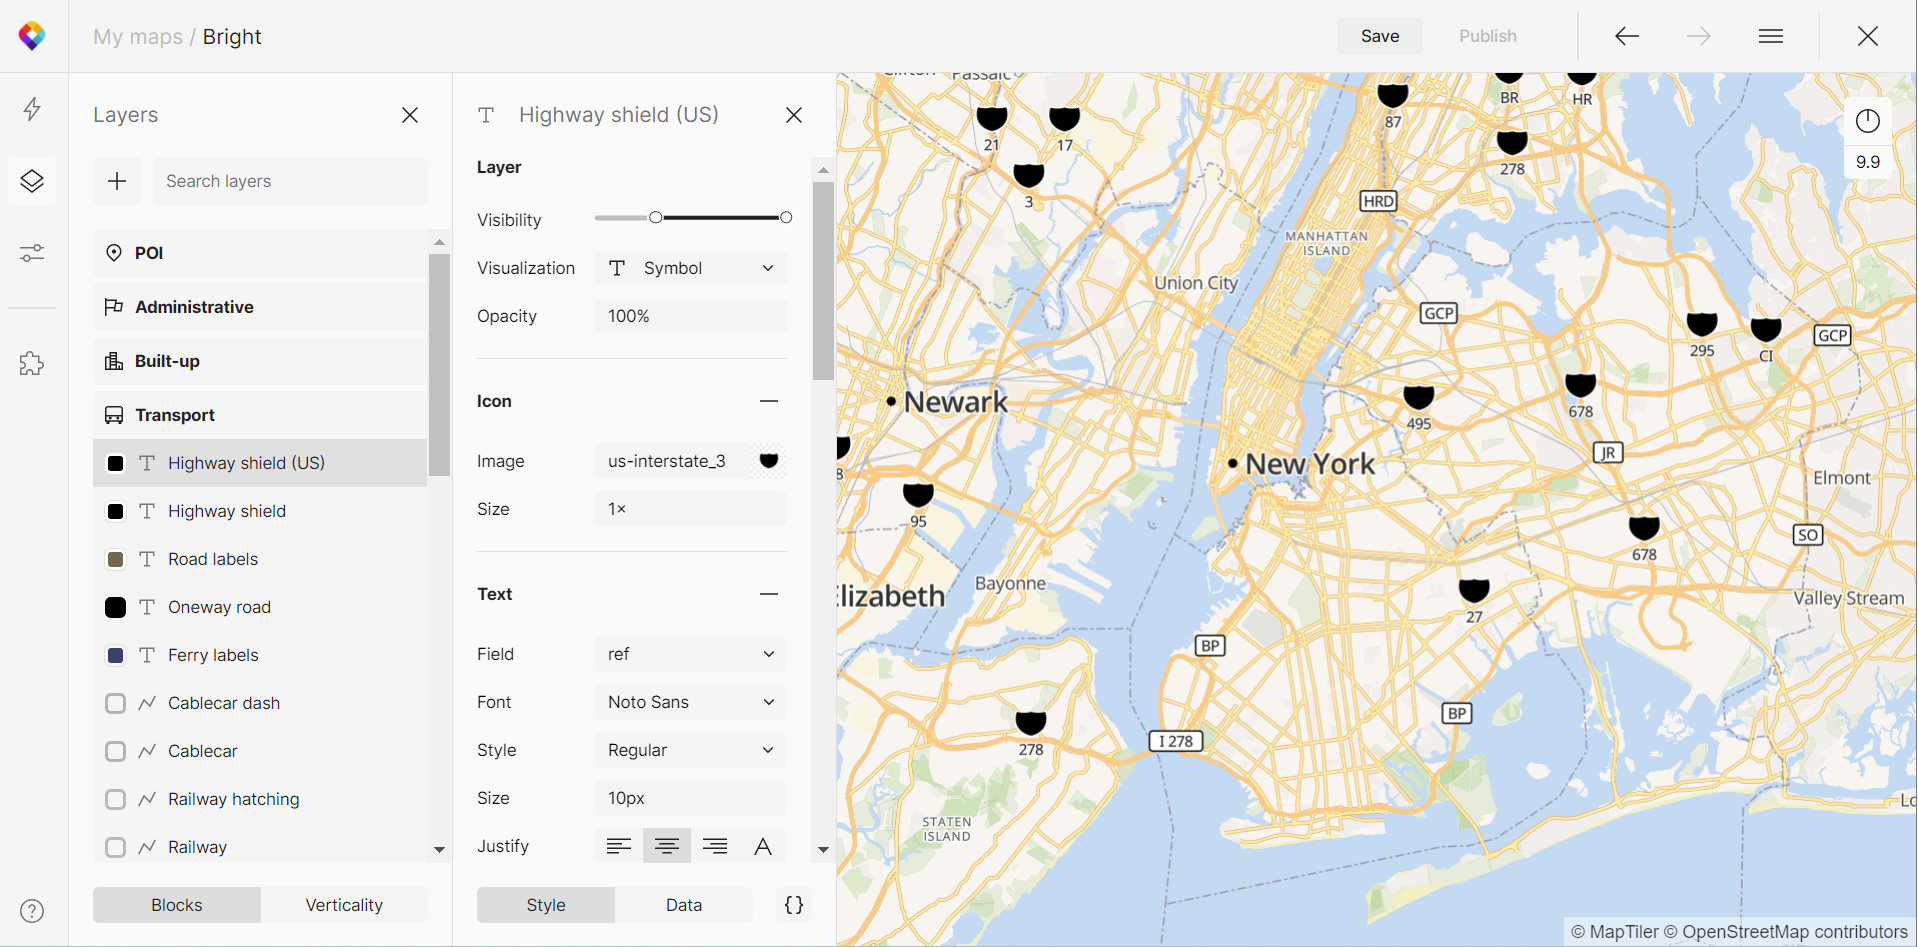Click the color swatch of Road labels layer
The width and height of the screenshot is (1918, 947).
[116, 559]
